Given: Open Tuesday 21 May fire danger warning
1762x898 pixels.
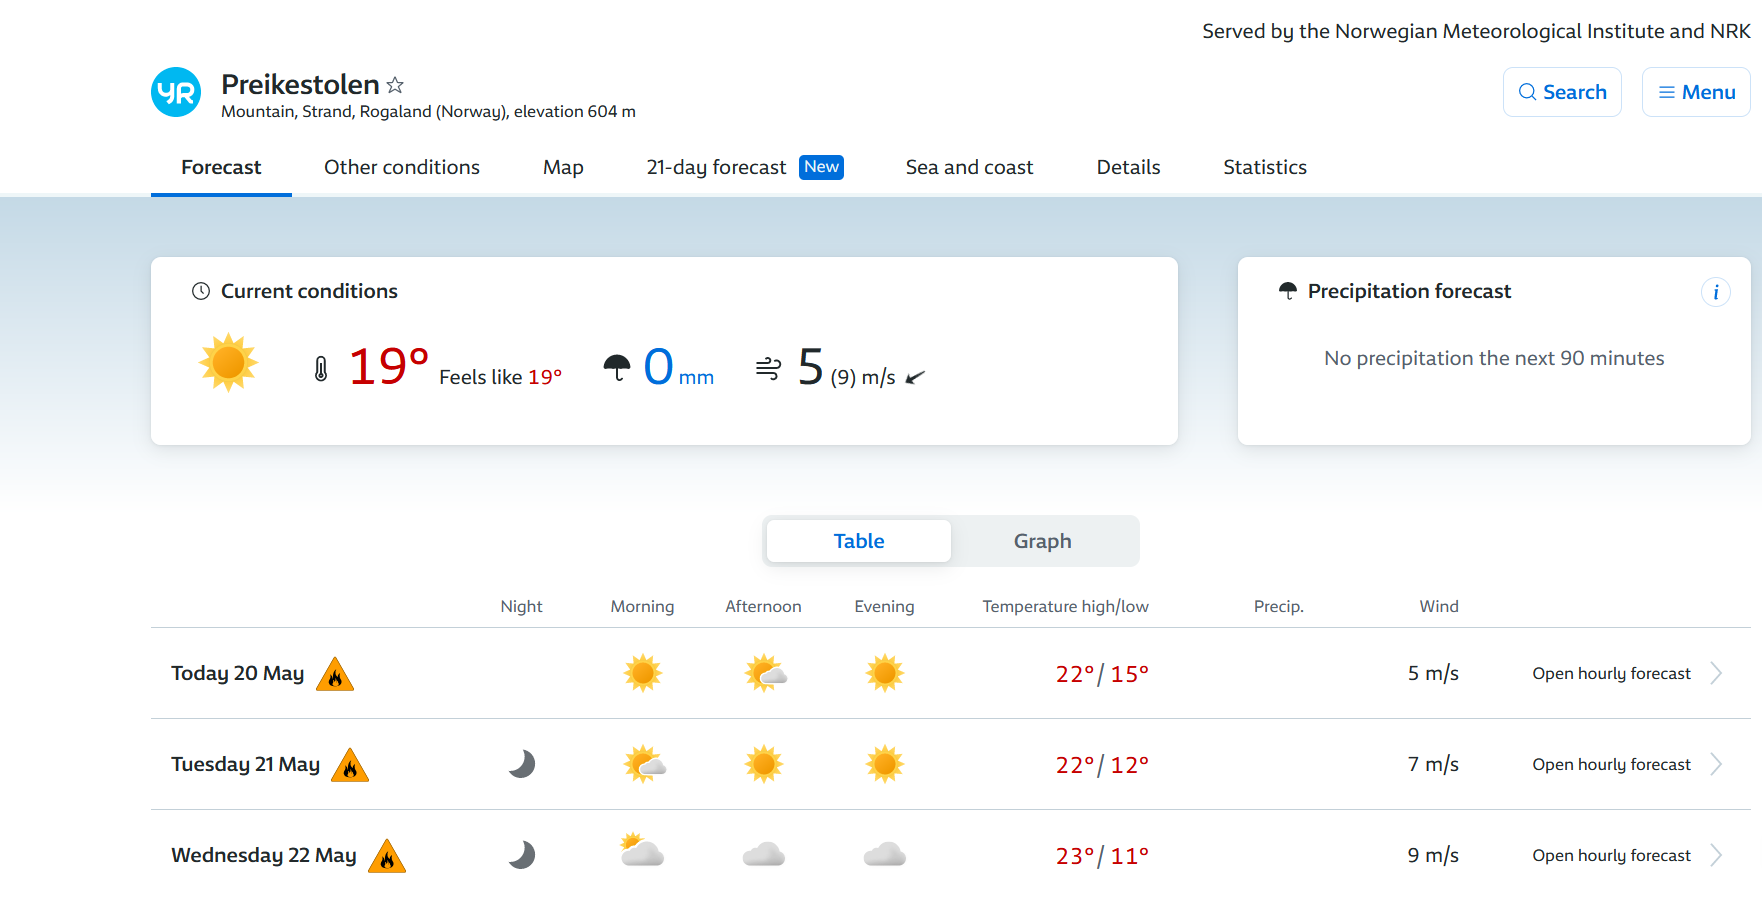Looking at the screenshot, I should point(350,766).
